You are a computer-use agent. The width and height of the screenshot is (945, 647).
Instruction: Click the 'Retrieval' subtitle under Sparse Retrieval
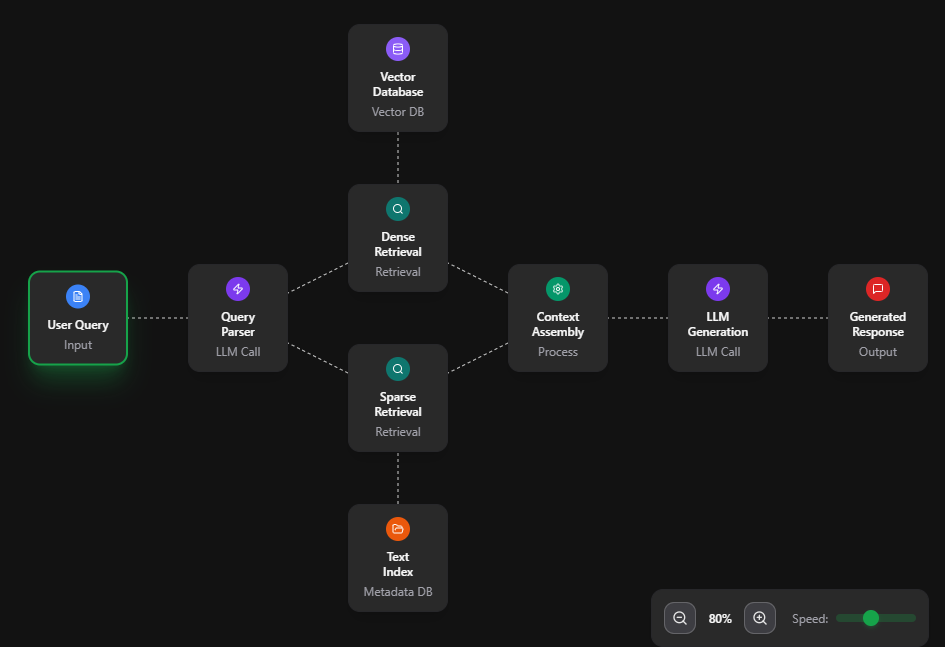click(x=398, y=431)
